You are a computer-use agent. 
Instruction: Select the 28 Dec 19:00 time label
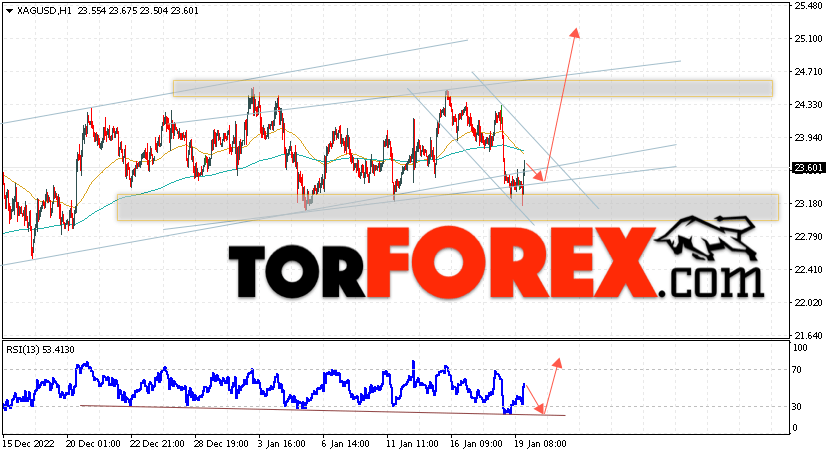221,443
